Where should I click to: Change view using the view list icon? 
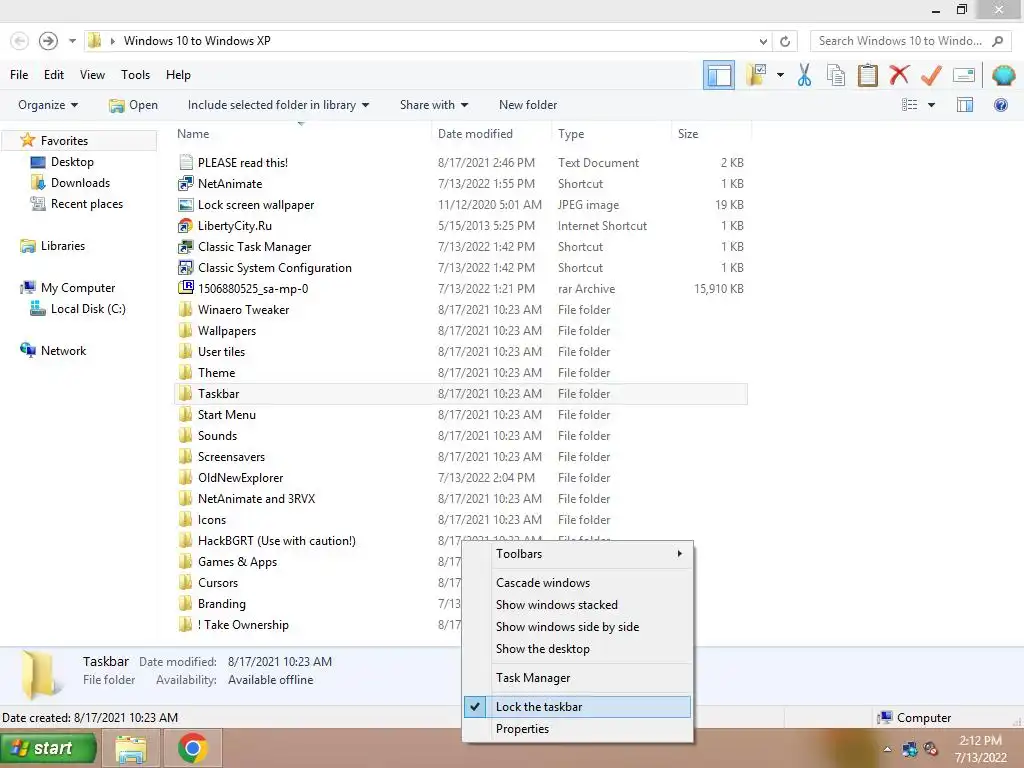pos(909,104)
